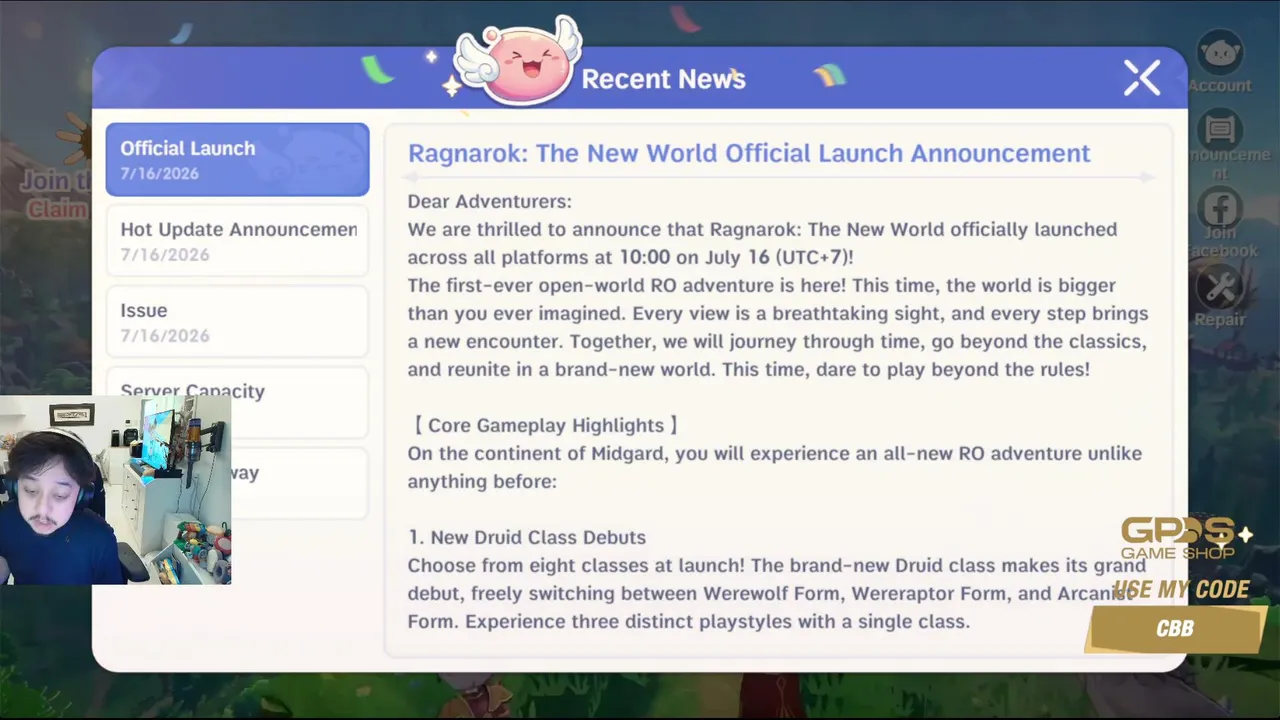Image resolution: width=1280 pixels, height=720 pixels.
Task: Click the launch announcement headline
Action: coord(749,153)
